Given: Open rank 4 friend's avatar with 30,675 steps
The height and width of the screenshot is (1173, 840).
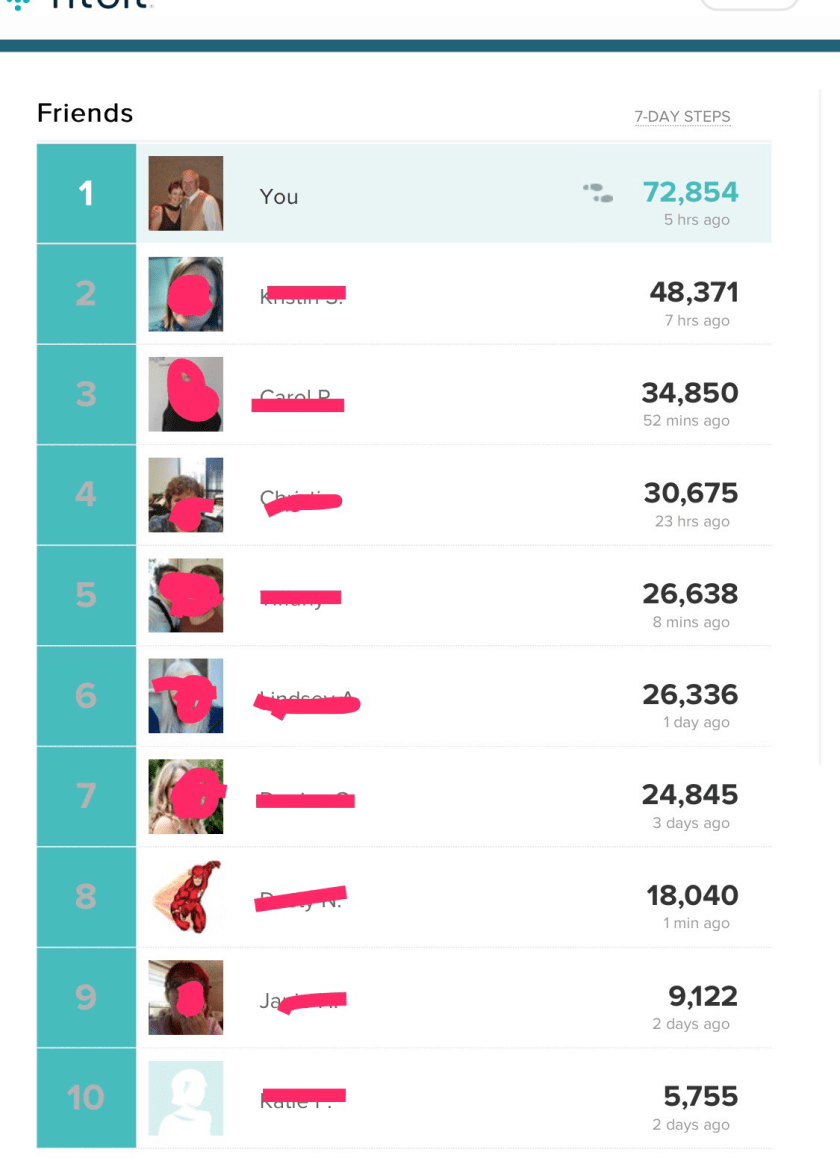Looking at the screenshot, I should tap(186, 495).
